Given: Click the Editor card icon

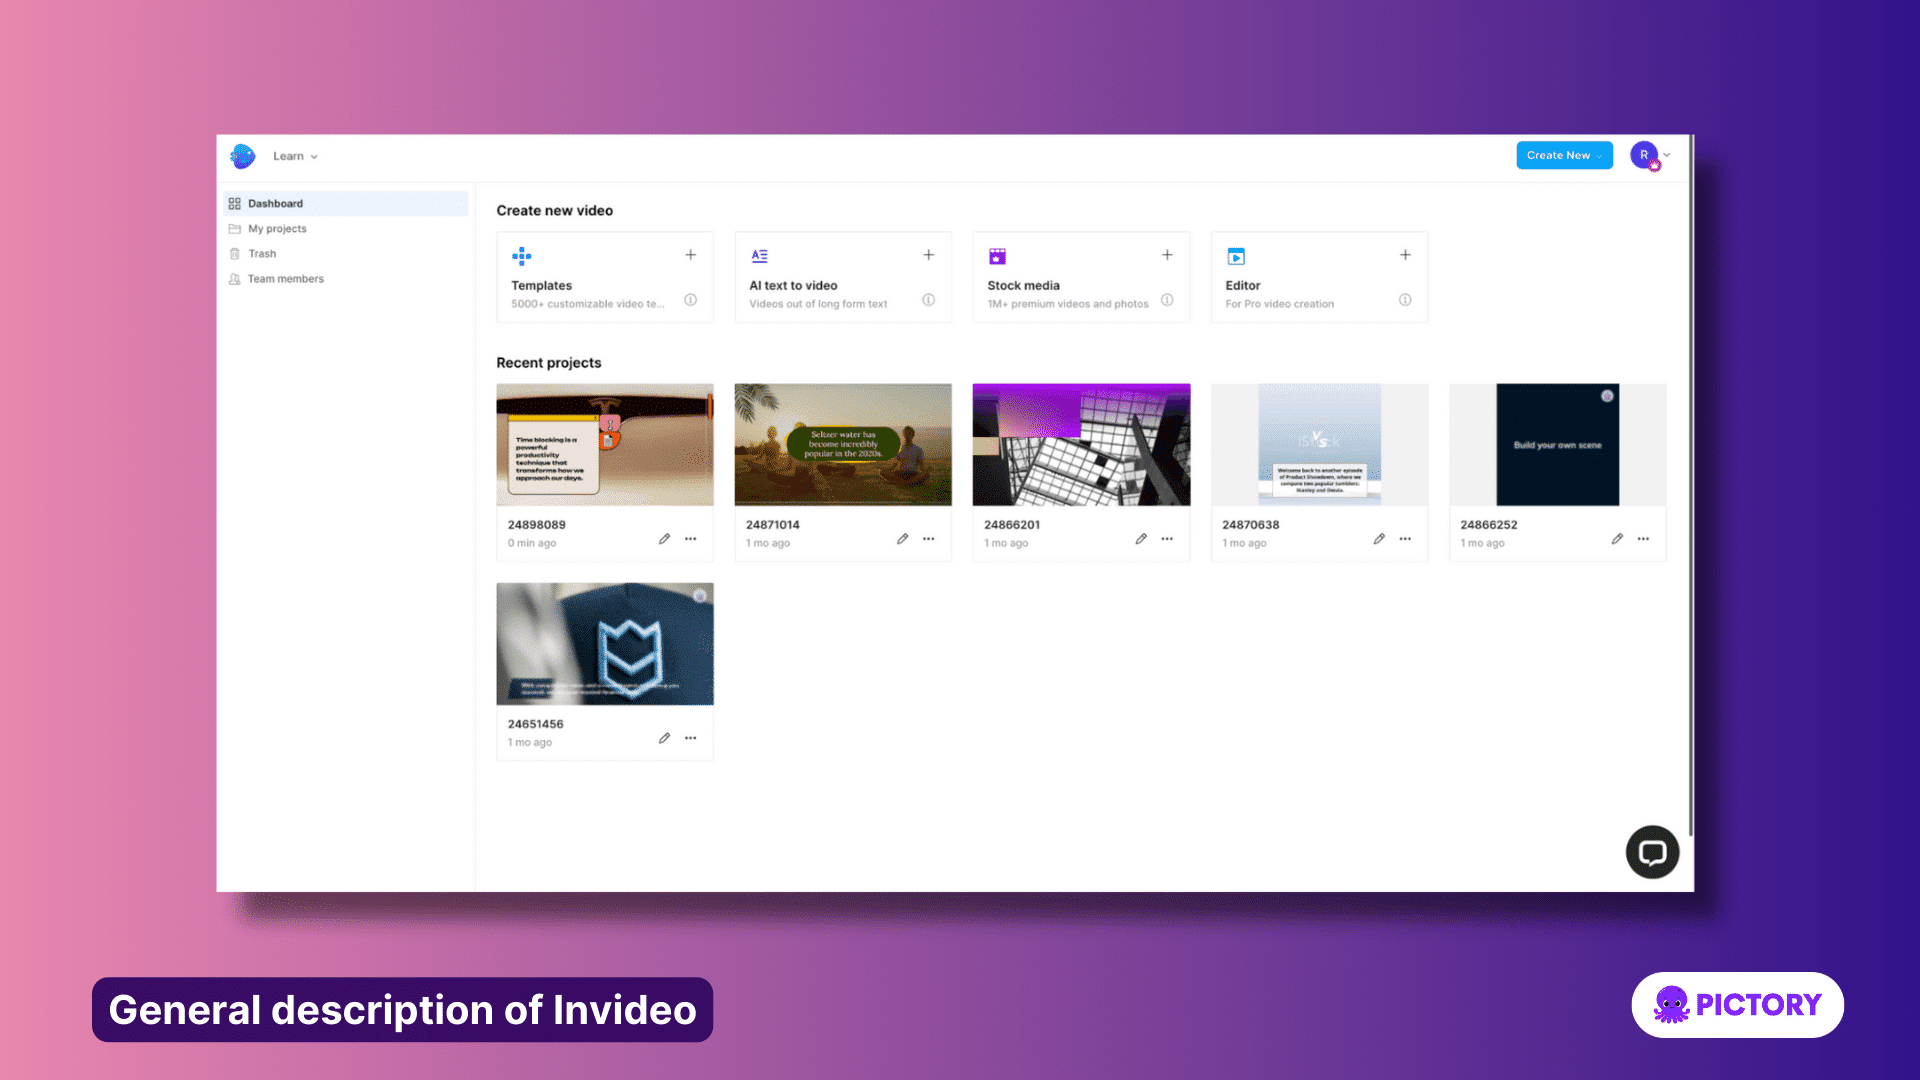Looking at the screenshot, I should pyautogui.click(x=1236, y=256).
